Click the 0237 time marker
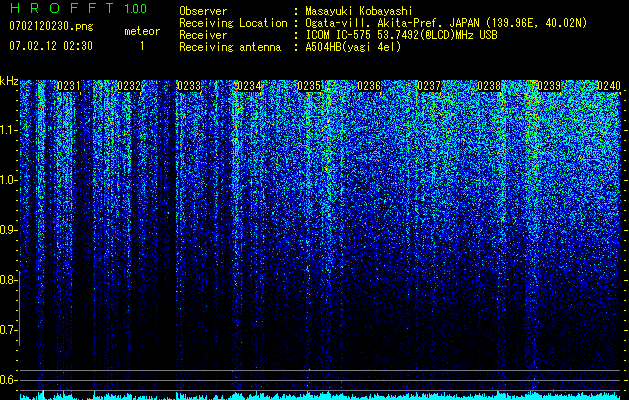The image size is (629, 400). [429, 86]
